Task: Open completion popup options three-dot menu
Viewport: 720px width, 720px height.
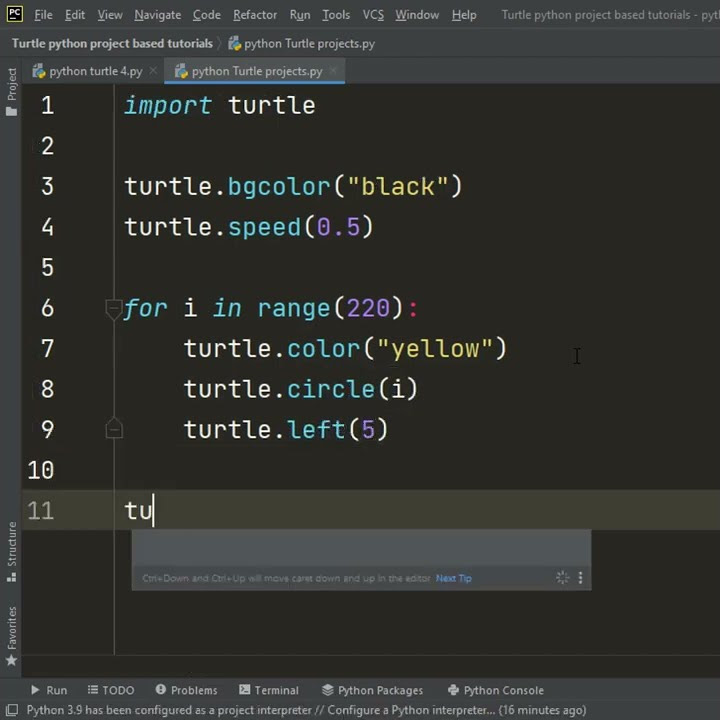Action: pyautogui.click(x=580, y=578)
